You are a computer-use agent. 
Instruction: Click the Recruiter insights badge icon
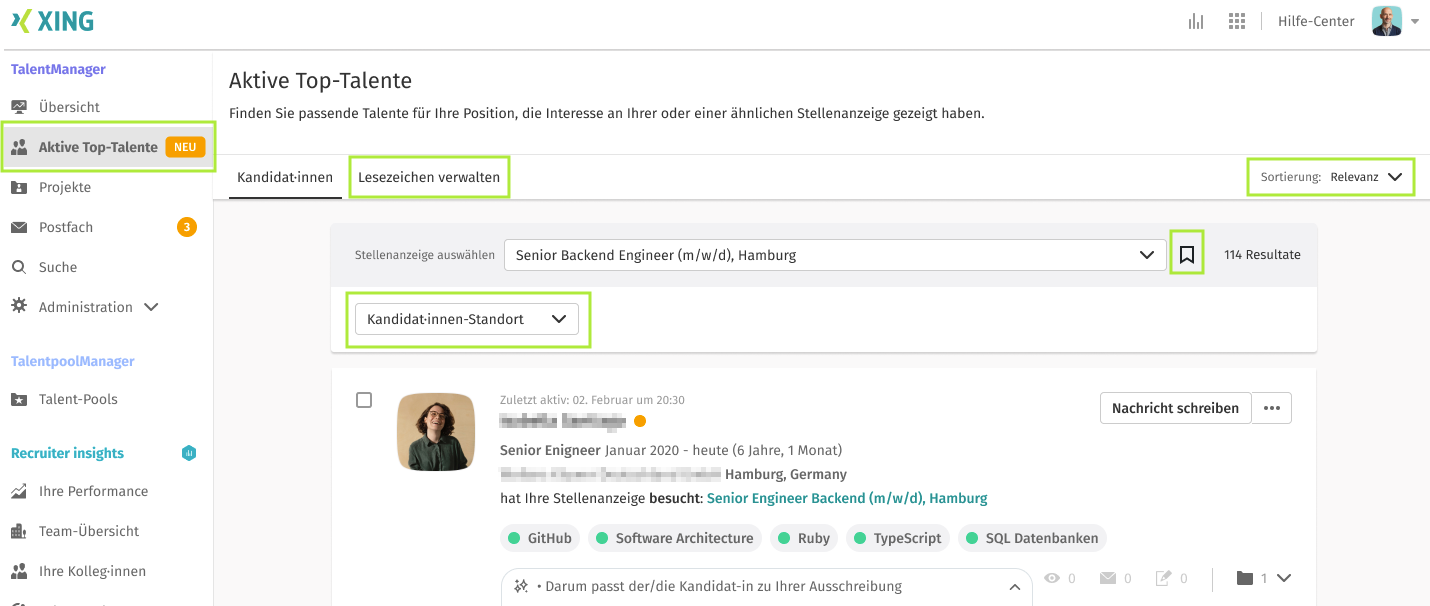(x=189, y=453)
